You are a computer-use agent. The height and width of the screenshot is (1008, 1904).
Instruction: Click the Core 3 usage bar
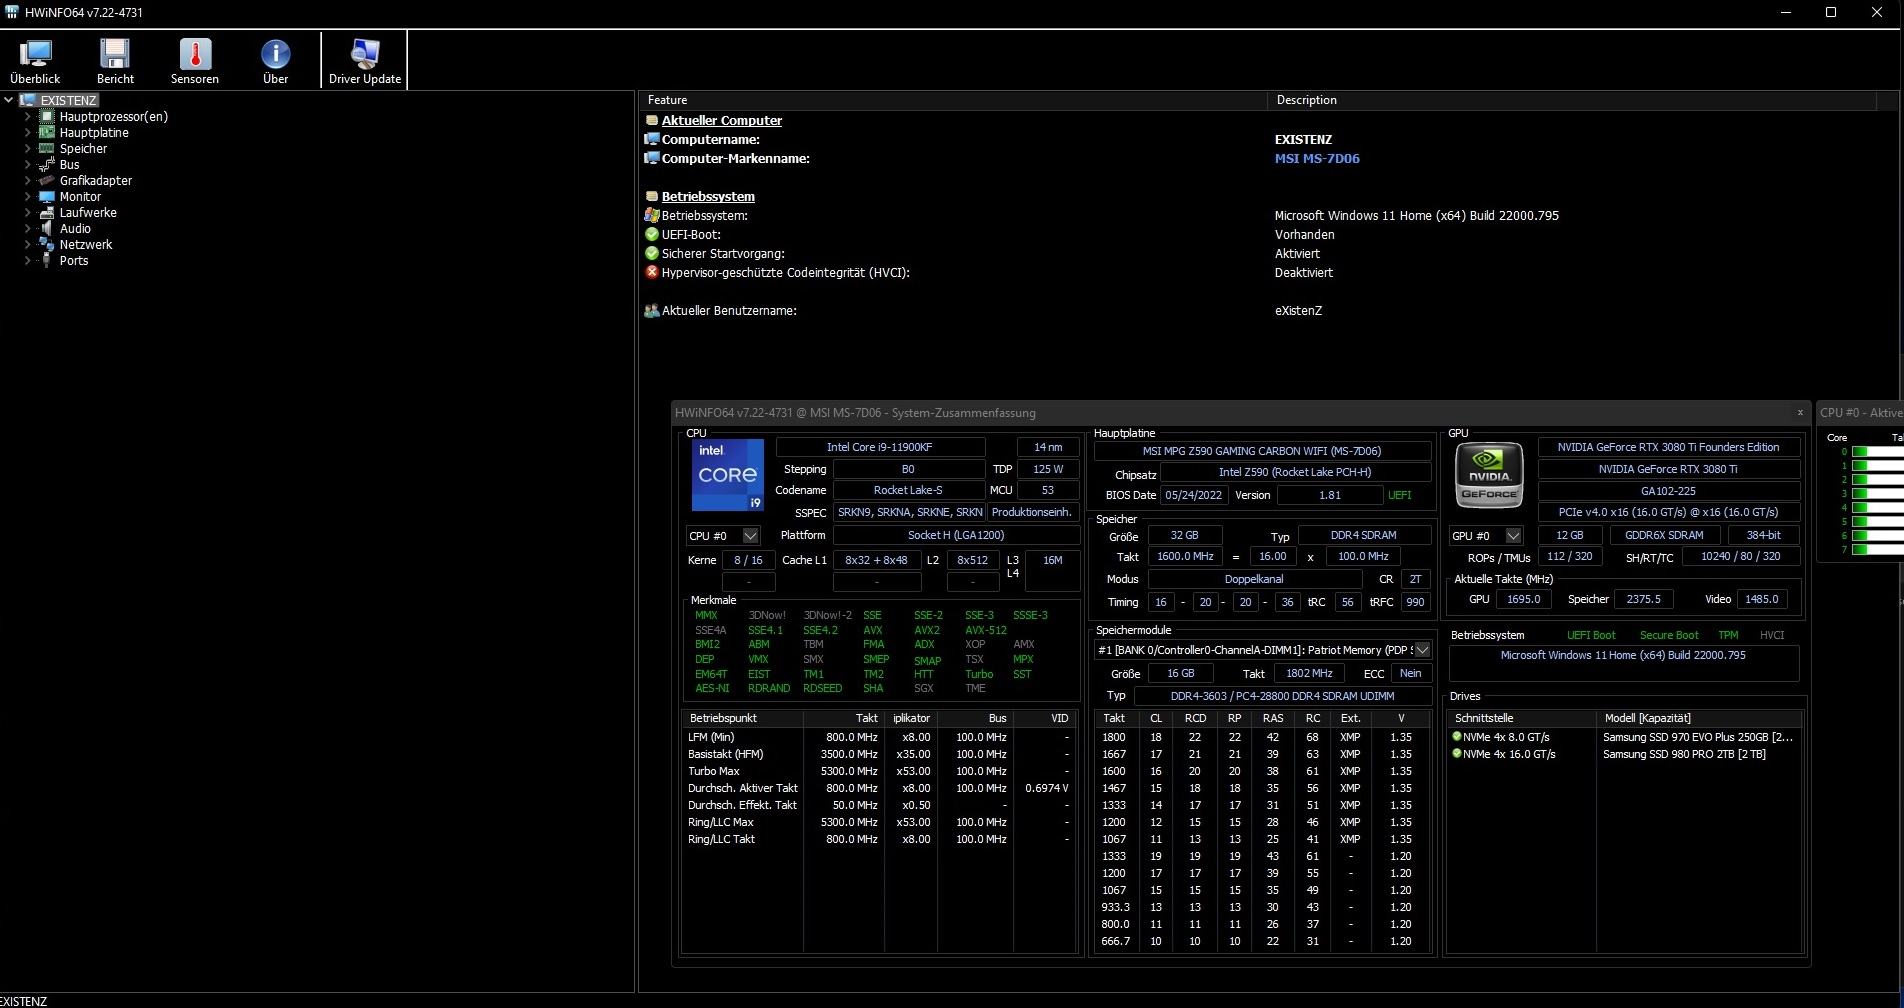coord(1877,494)
